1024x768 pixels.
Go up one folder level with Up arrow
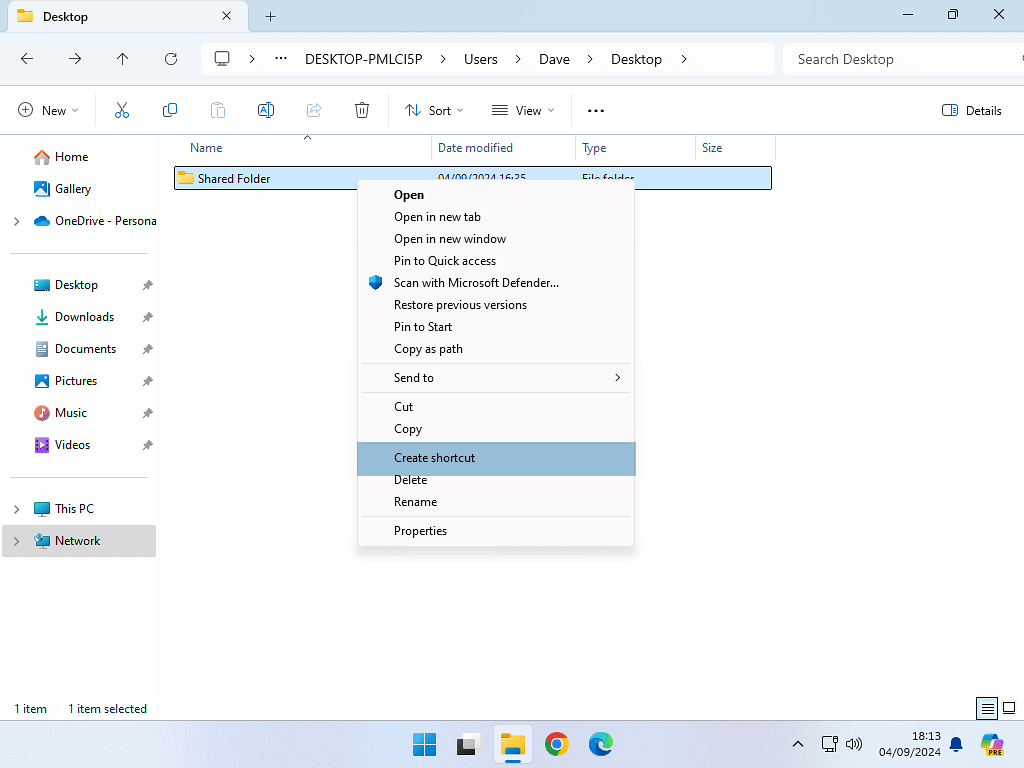point(123,59)
